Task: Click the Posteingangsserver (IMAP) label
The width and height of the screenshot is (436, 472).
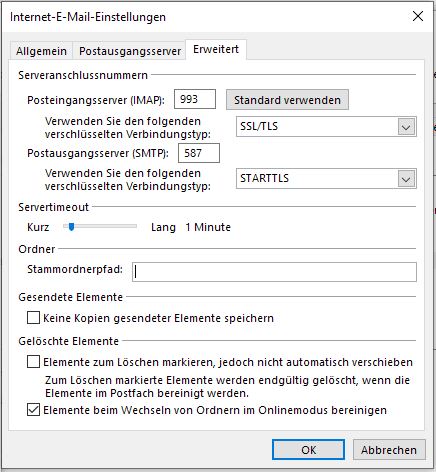Action: [96, 100]
